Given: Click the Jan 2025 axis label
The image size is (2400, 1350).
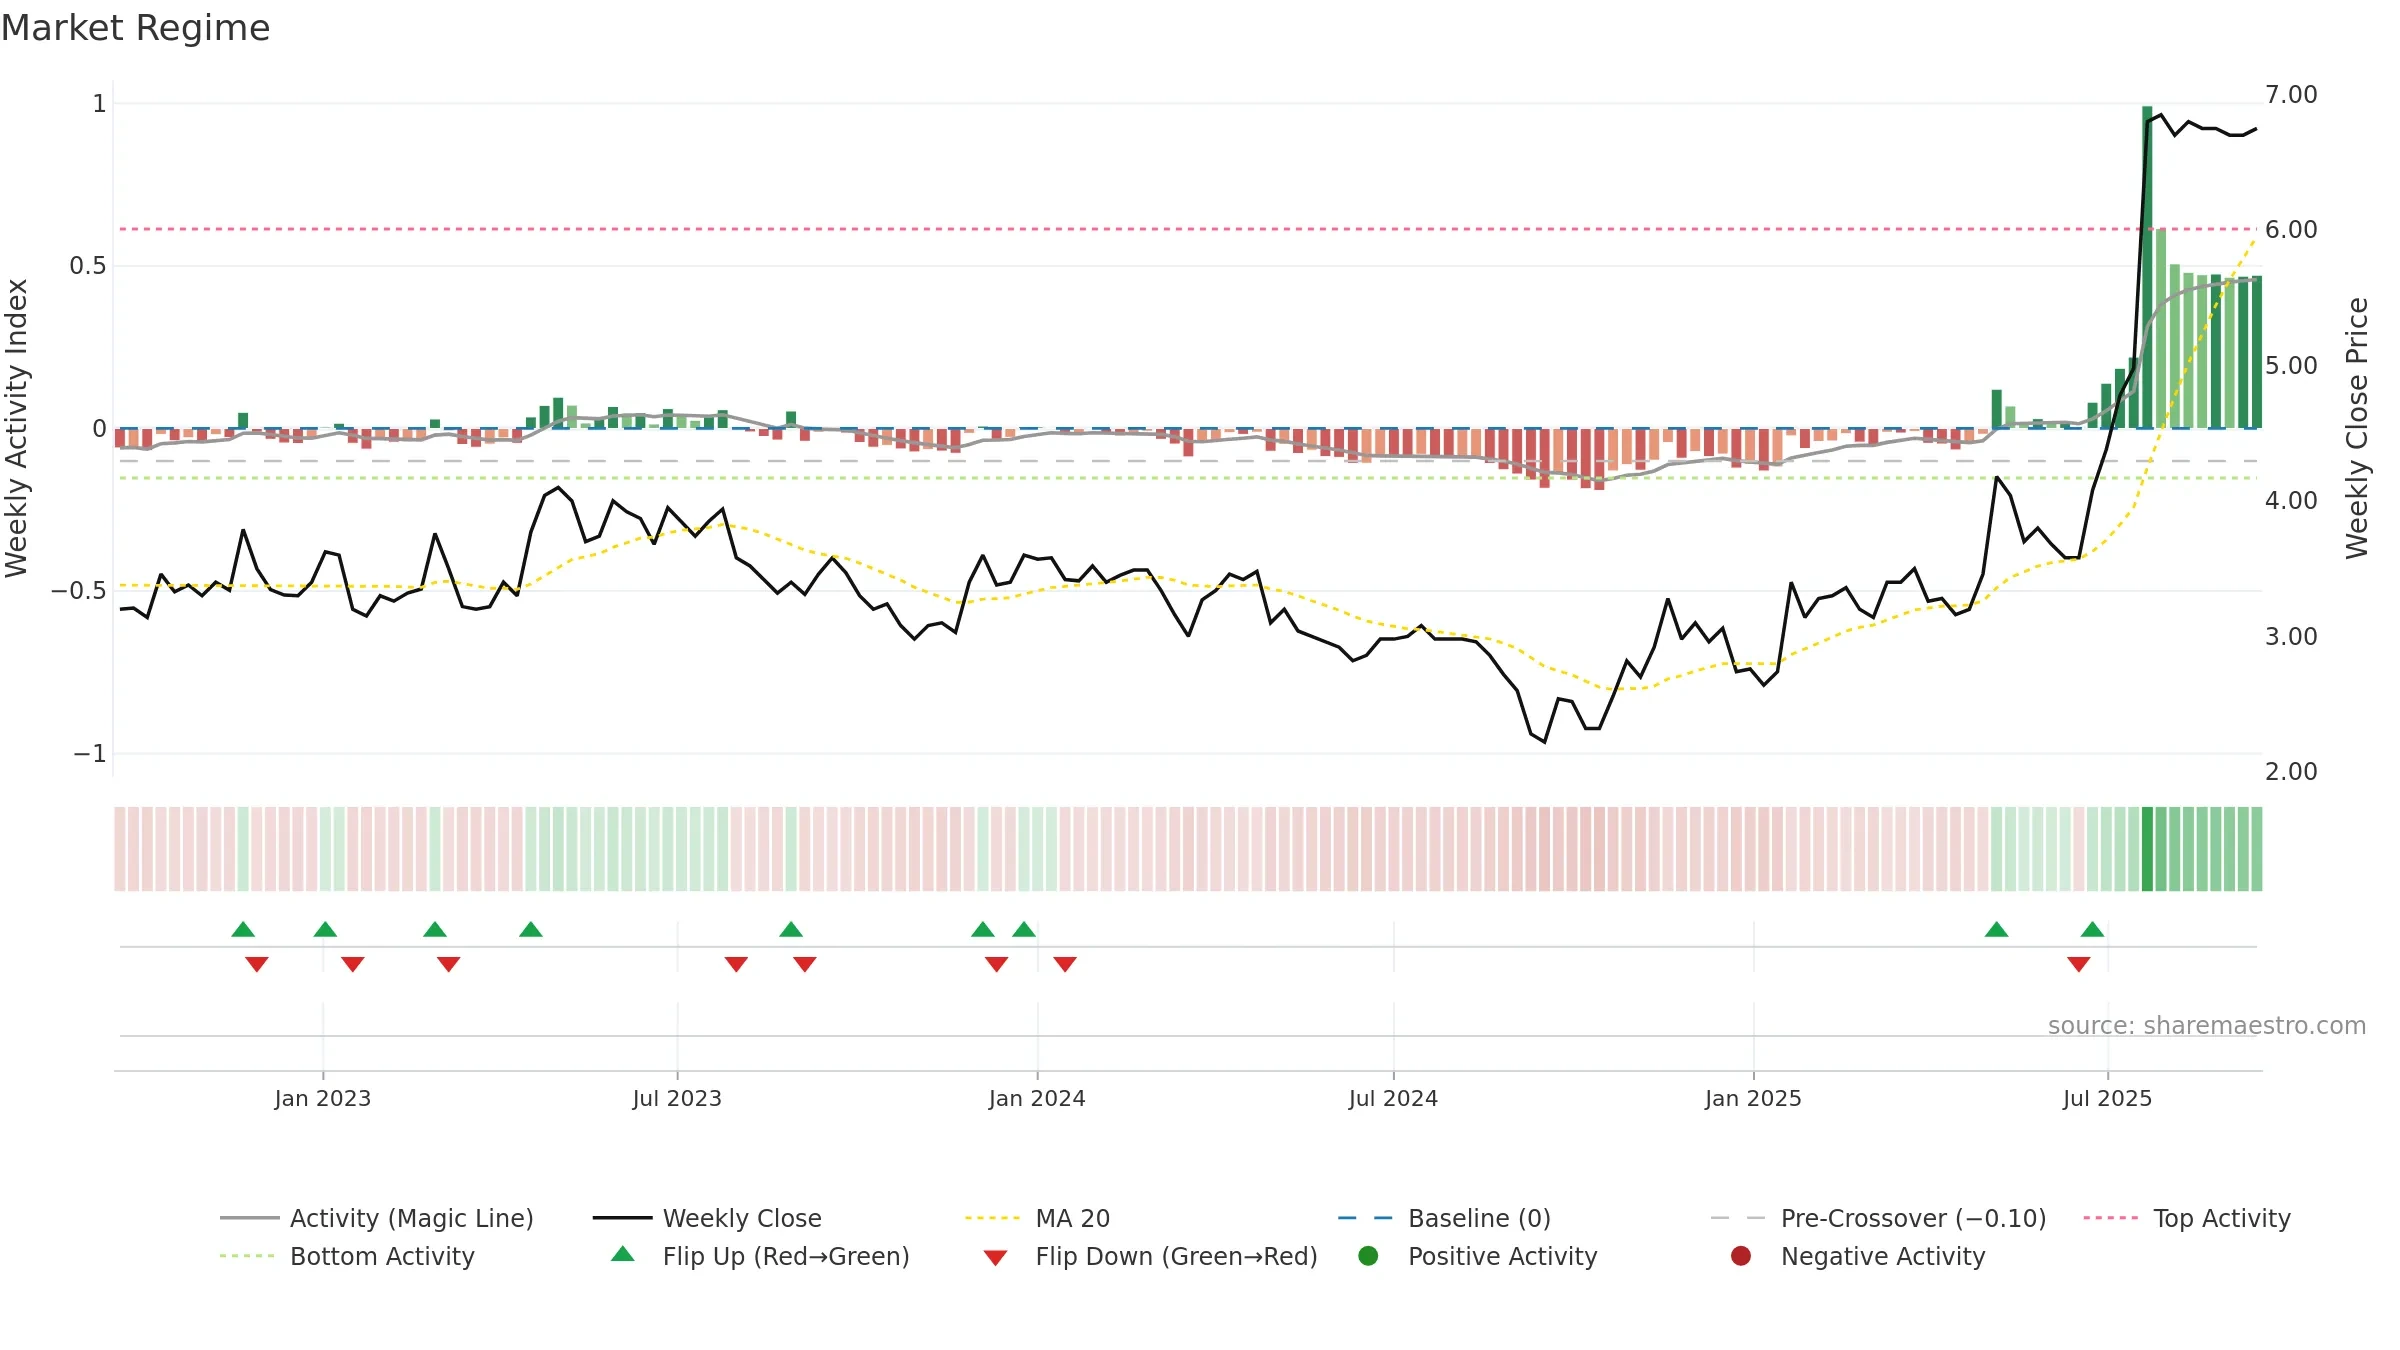Looking at the screenshot, I should coord(1753,1098).
